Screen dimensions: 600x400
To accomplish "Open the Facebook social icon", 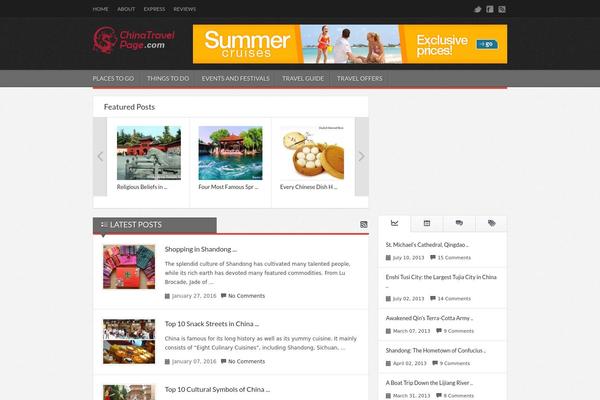I will 490,9.
